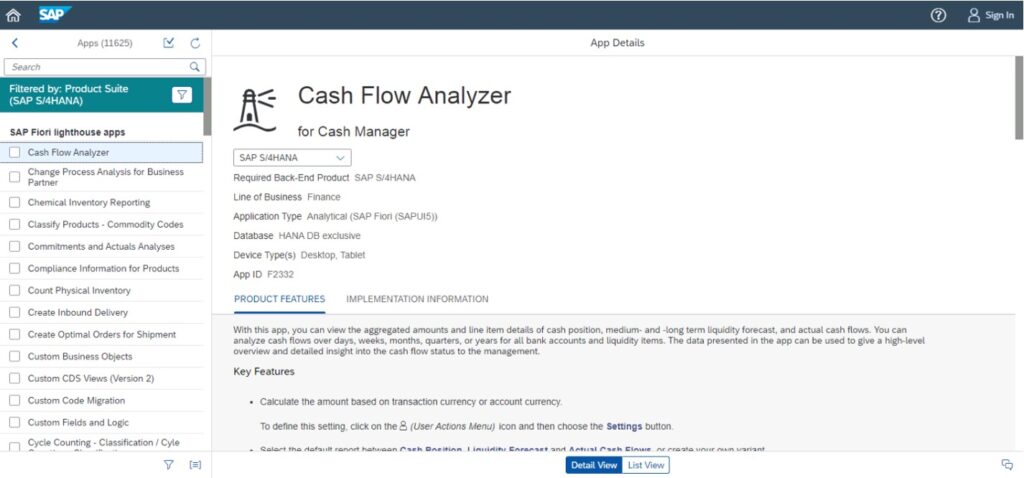
Task: Click the select-all icon beside Apps count
Action: 169,43
